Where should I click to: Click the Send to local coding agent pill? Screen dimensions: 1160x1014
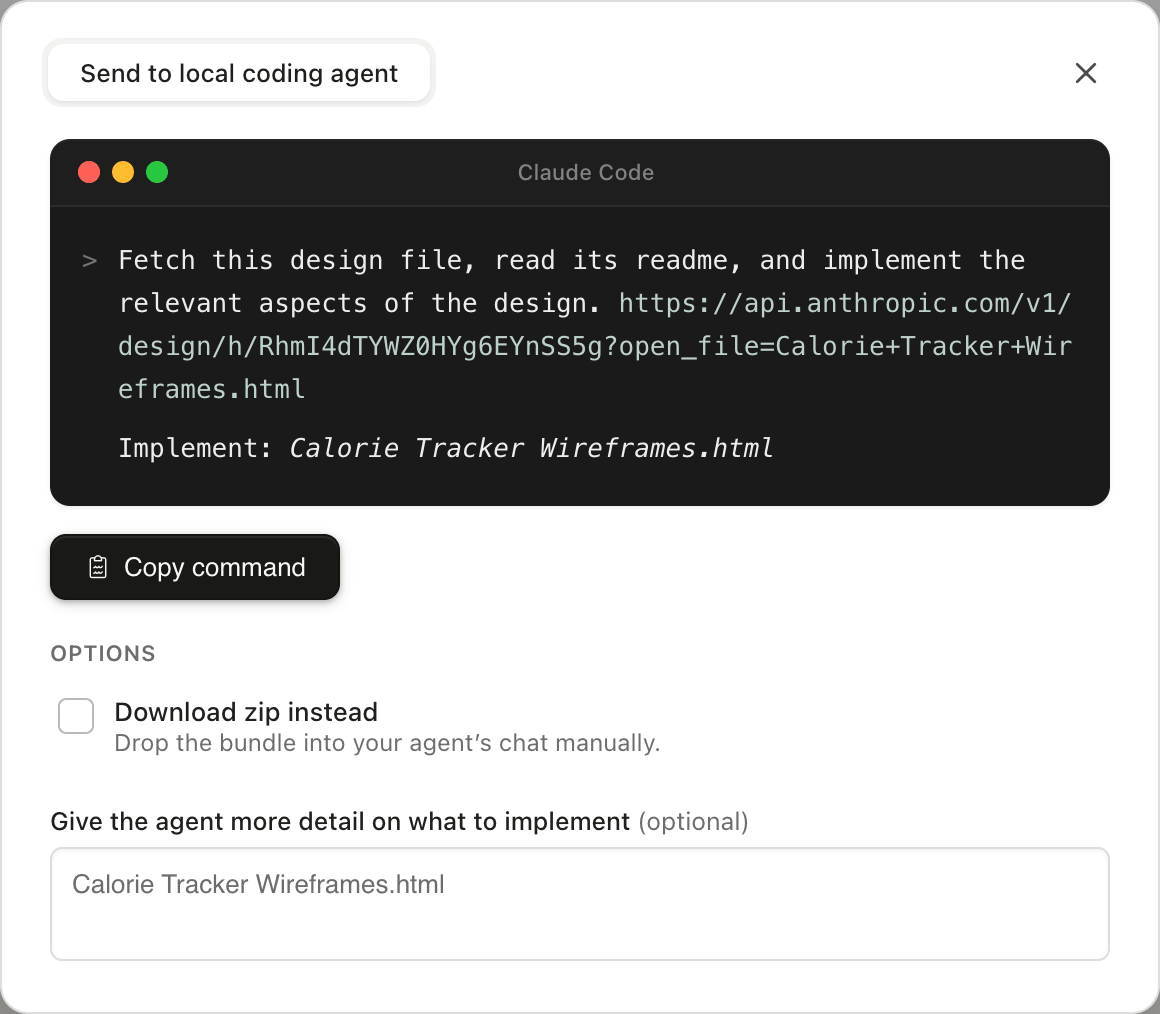(239, 72)
